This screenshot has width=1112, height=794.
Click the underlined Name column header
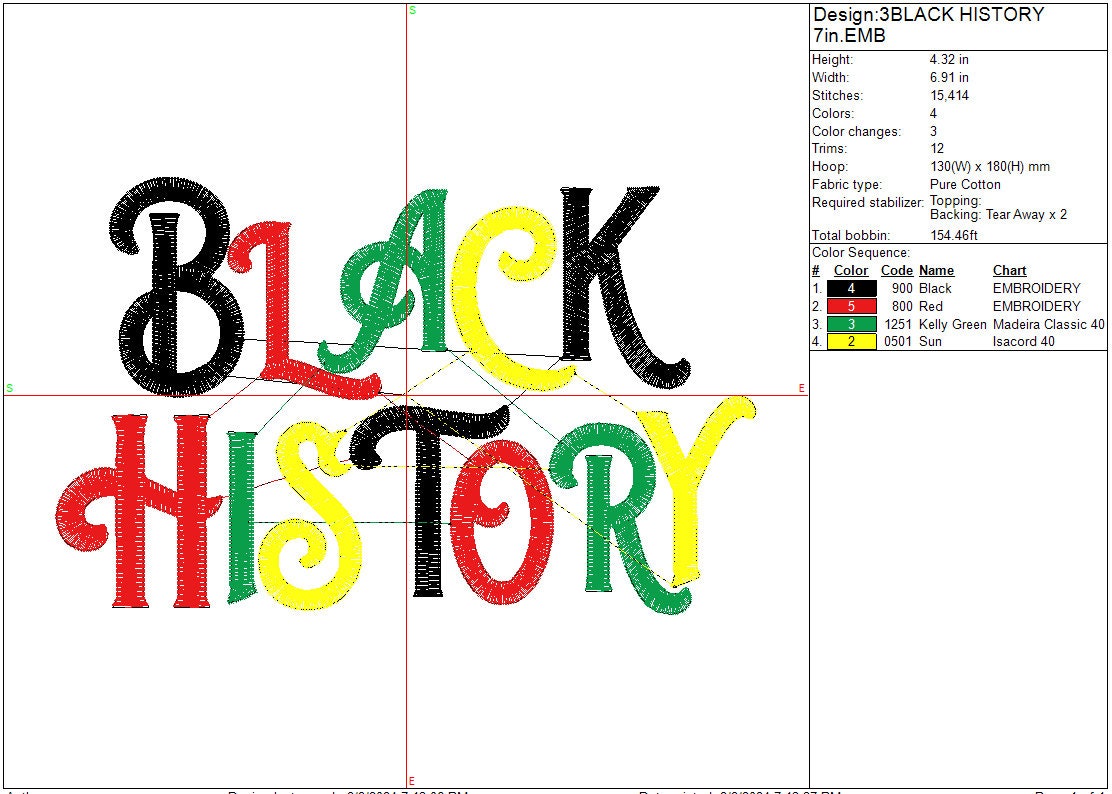pyautogui.click(x=936, y=271)
